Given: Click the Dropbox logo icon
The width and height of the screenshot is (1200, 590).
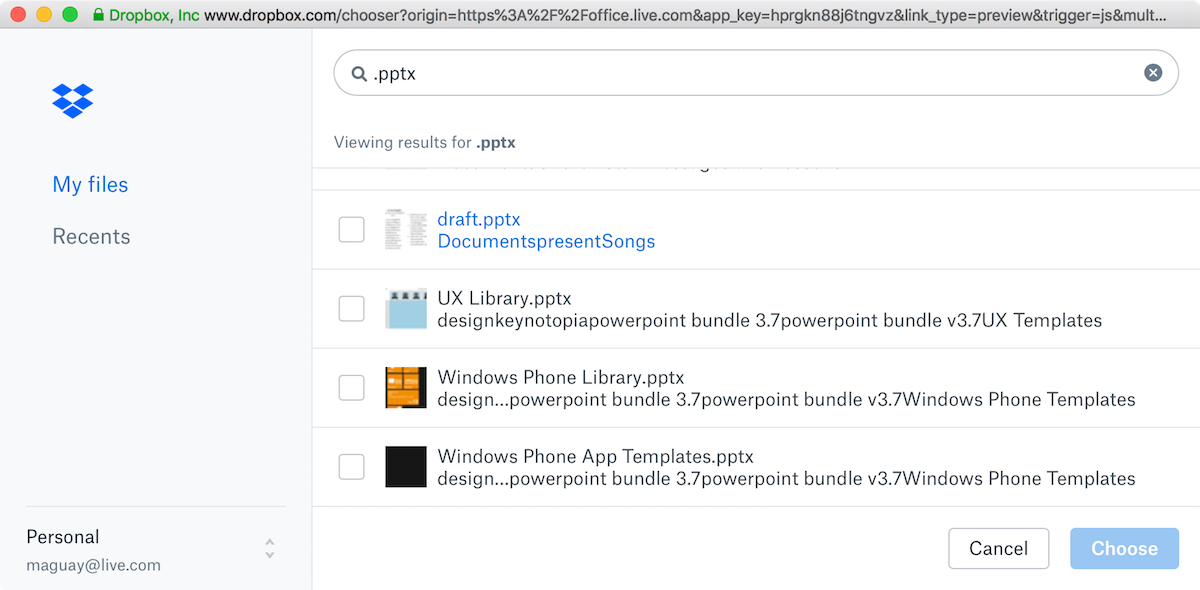Looking at the screenshot, I should point(73,100).
